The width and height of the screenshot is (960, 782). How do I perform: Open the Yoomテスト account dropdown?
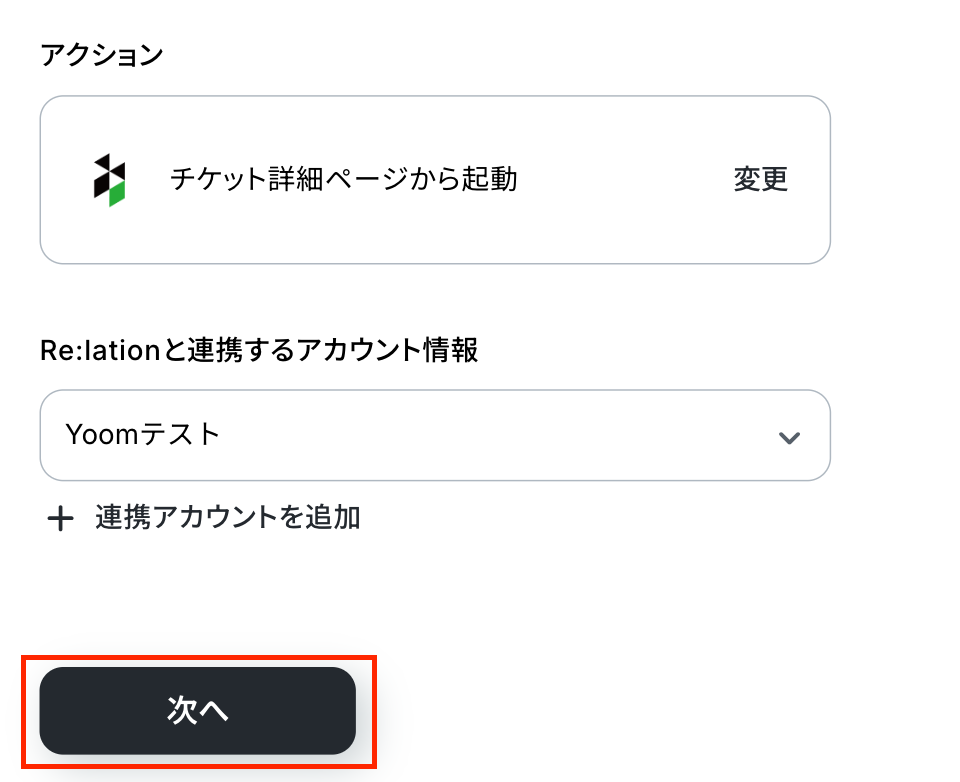click(x=435, y=435)
